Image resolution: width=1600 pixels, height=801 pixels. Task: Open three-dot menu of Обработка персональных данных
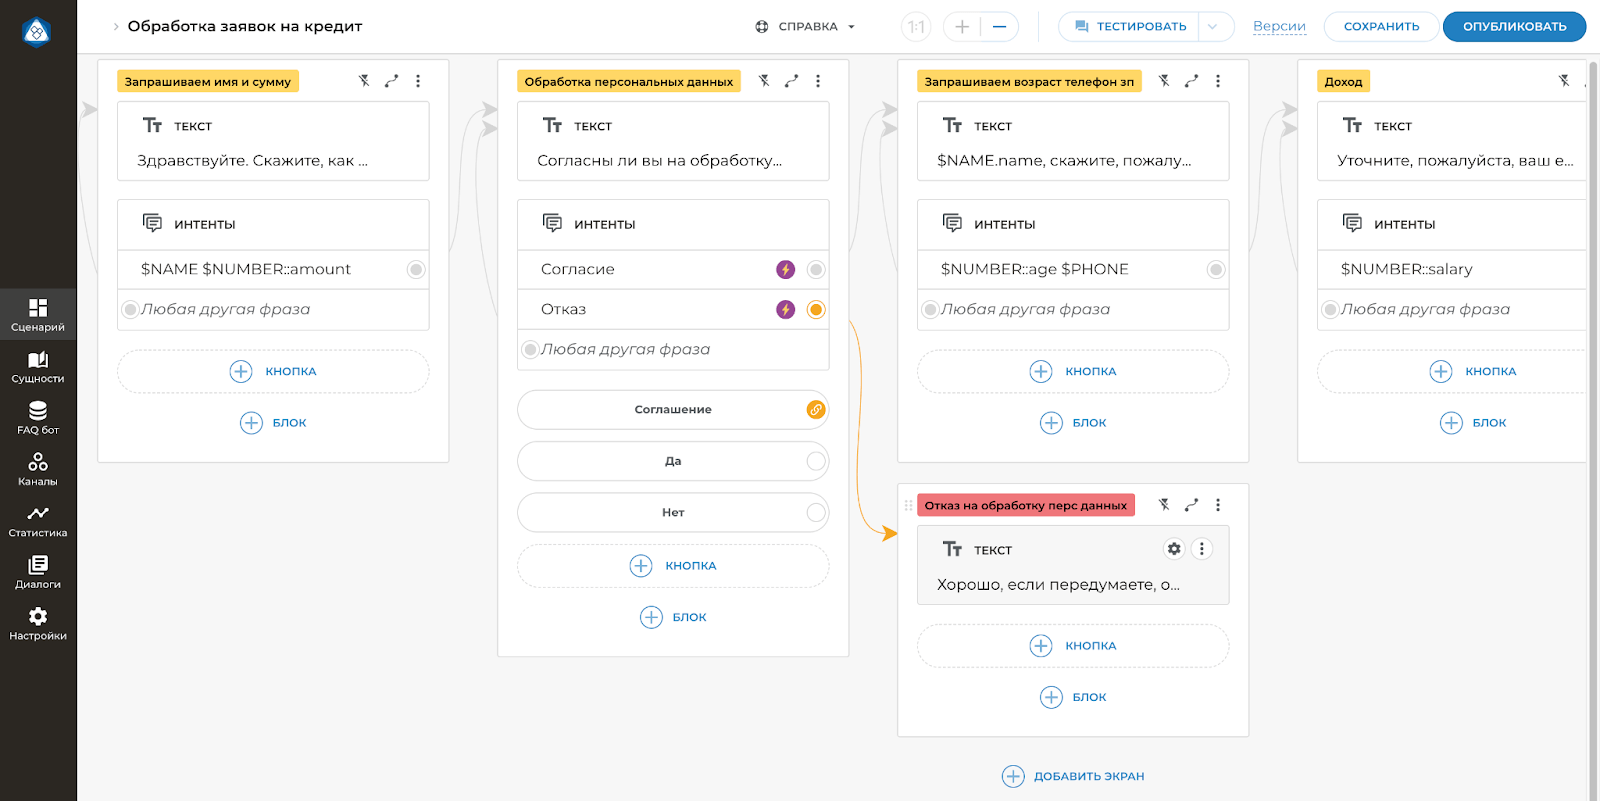(x=818, y=81)
